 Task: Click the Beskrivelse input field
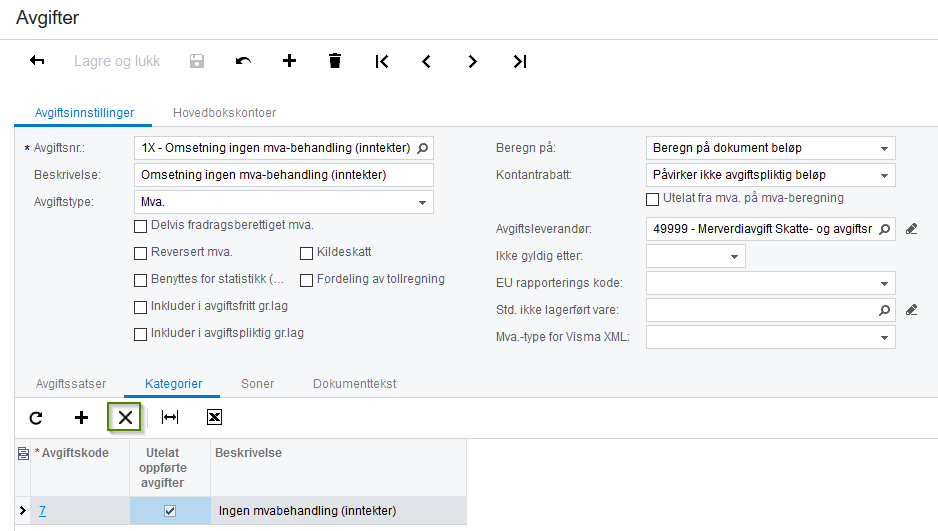pos(284,175)
